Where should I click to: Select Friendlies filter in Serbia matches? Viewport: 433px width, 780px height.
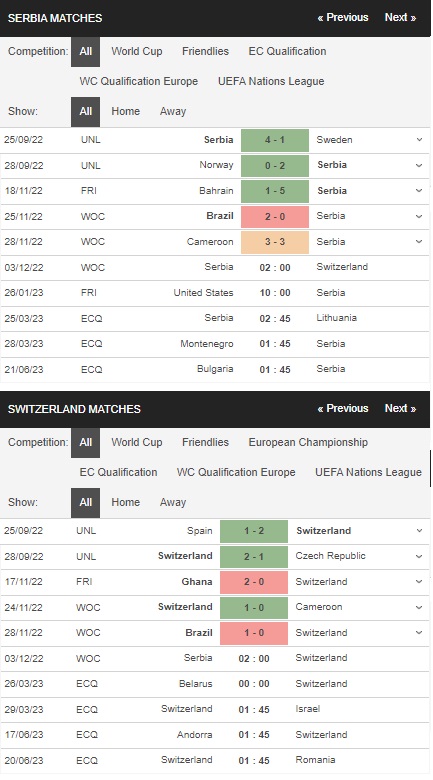[206, 51]
